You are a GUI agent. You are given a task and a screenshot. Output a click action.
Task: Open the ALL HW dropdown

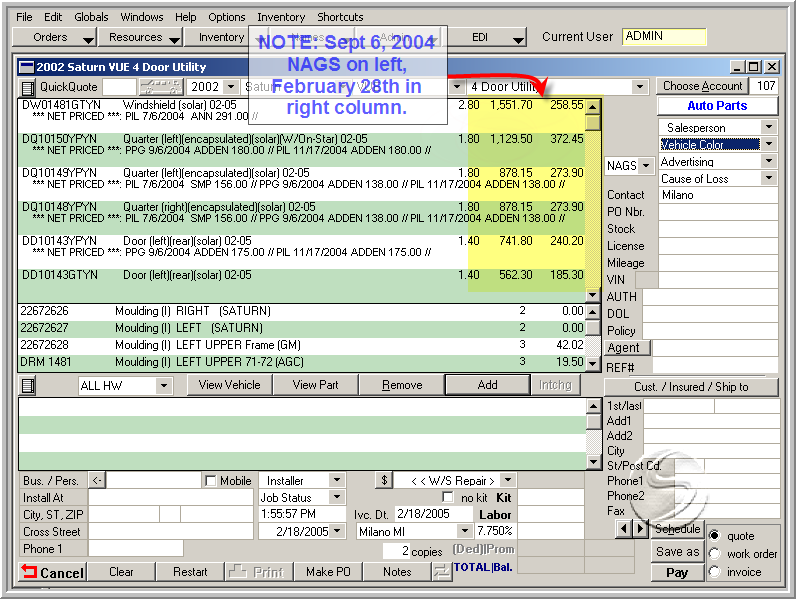click(x=164, y=386)
